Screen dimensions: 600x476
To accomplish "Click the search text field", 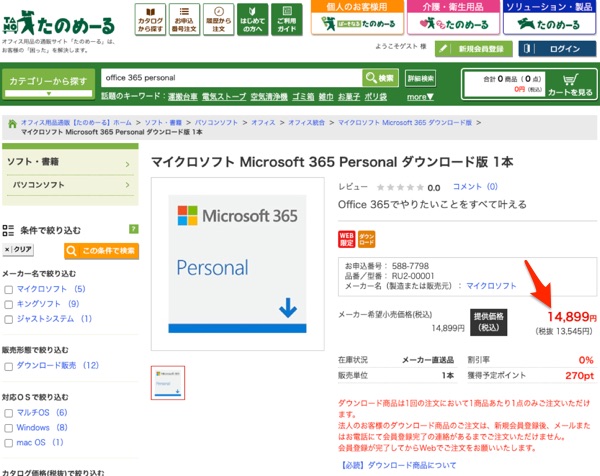I will pyautogui.click(x=232, y=78).
